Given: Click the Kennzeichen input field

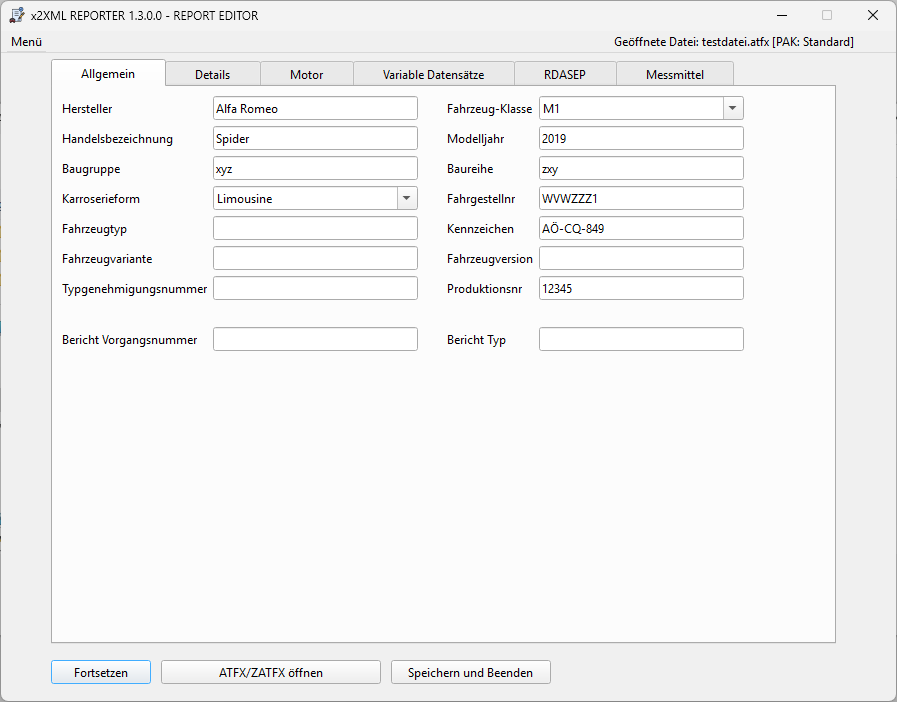Looking at the screenshot, I should tap(640, 228).
